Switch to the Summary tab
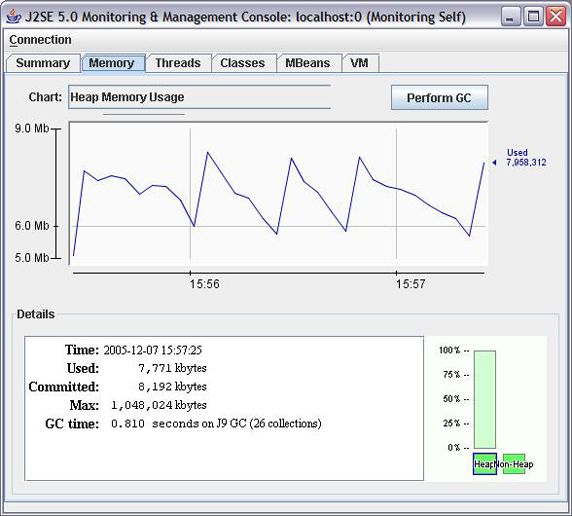 pos(43,63)
